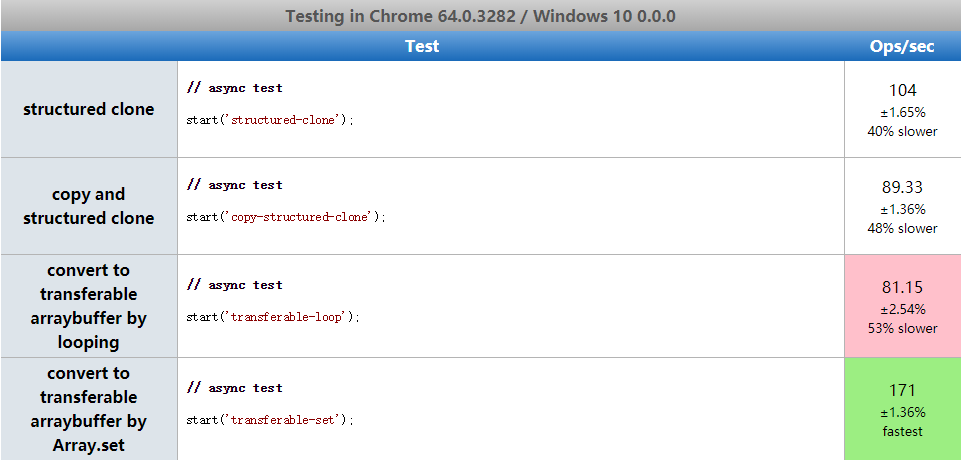Click the 89.33 ops/sec result value
This screenshot has width=963, height=463.
(902, 187)
